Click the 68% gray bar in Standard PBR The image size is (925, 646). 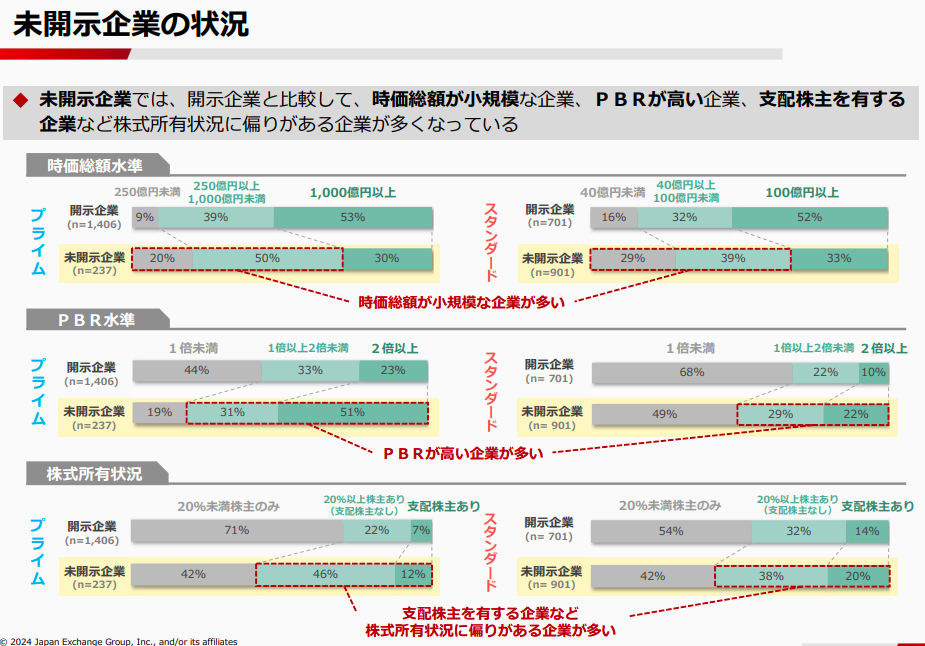692,373
